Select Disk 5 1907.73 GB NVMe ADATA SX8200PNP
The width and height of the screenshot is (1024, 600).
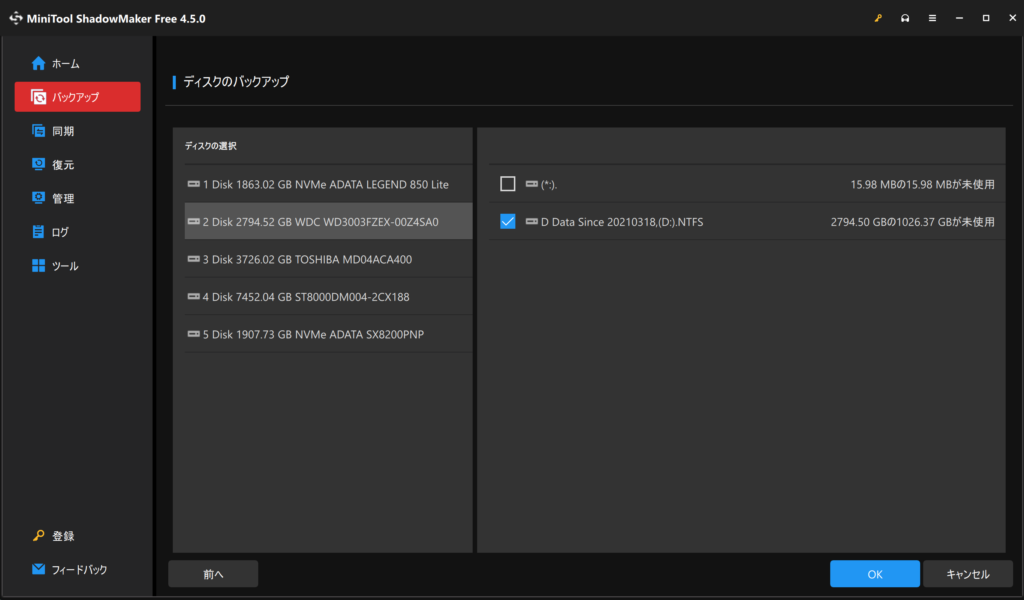tap(328, 334)
